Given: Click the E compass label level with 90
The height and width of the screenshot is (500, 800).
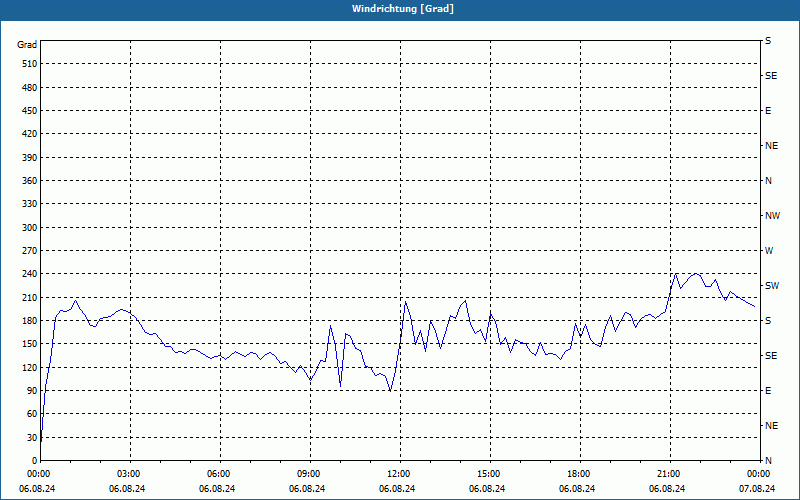Looking at the screenshot, I should pos(768,391).
